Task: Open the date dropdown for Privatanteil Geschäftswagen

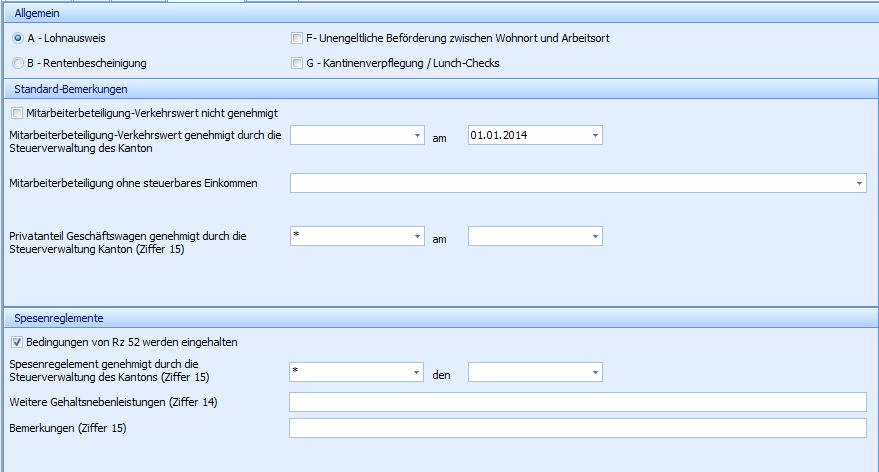Action: [595, 236]
